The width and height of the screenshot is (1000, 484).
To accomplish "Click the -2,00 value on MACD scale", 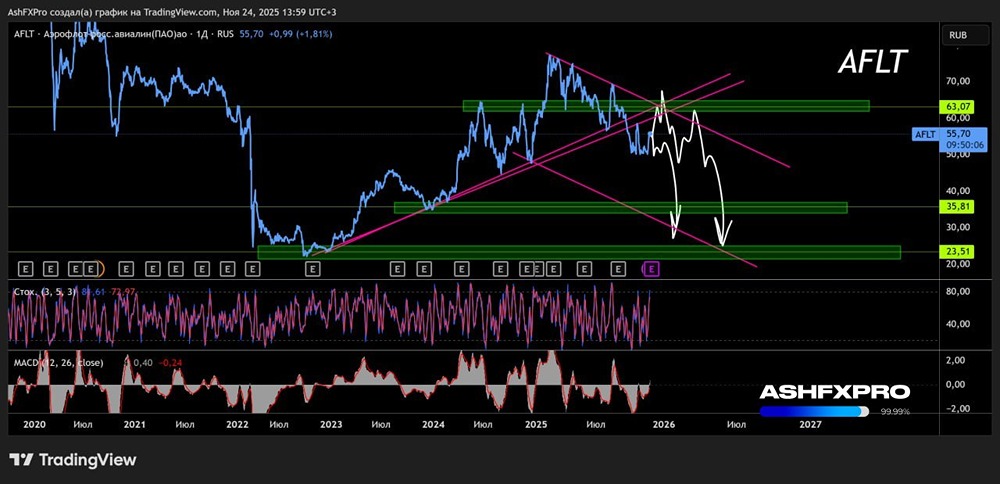I will click(x=960, y=409).
